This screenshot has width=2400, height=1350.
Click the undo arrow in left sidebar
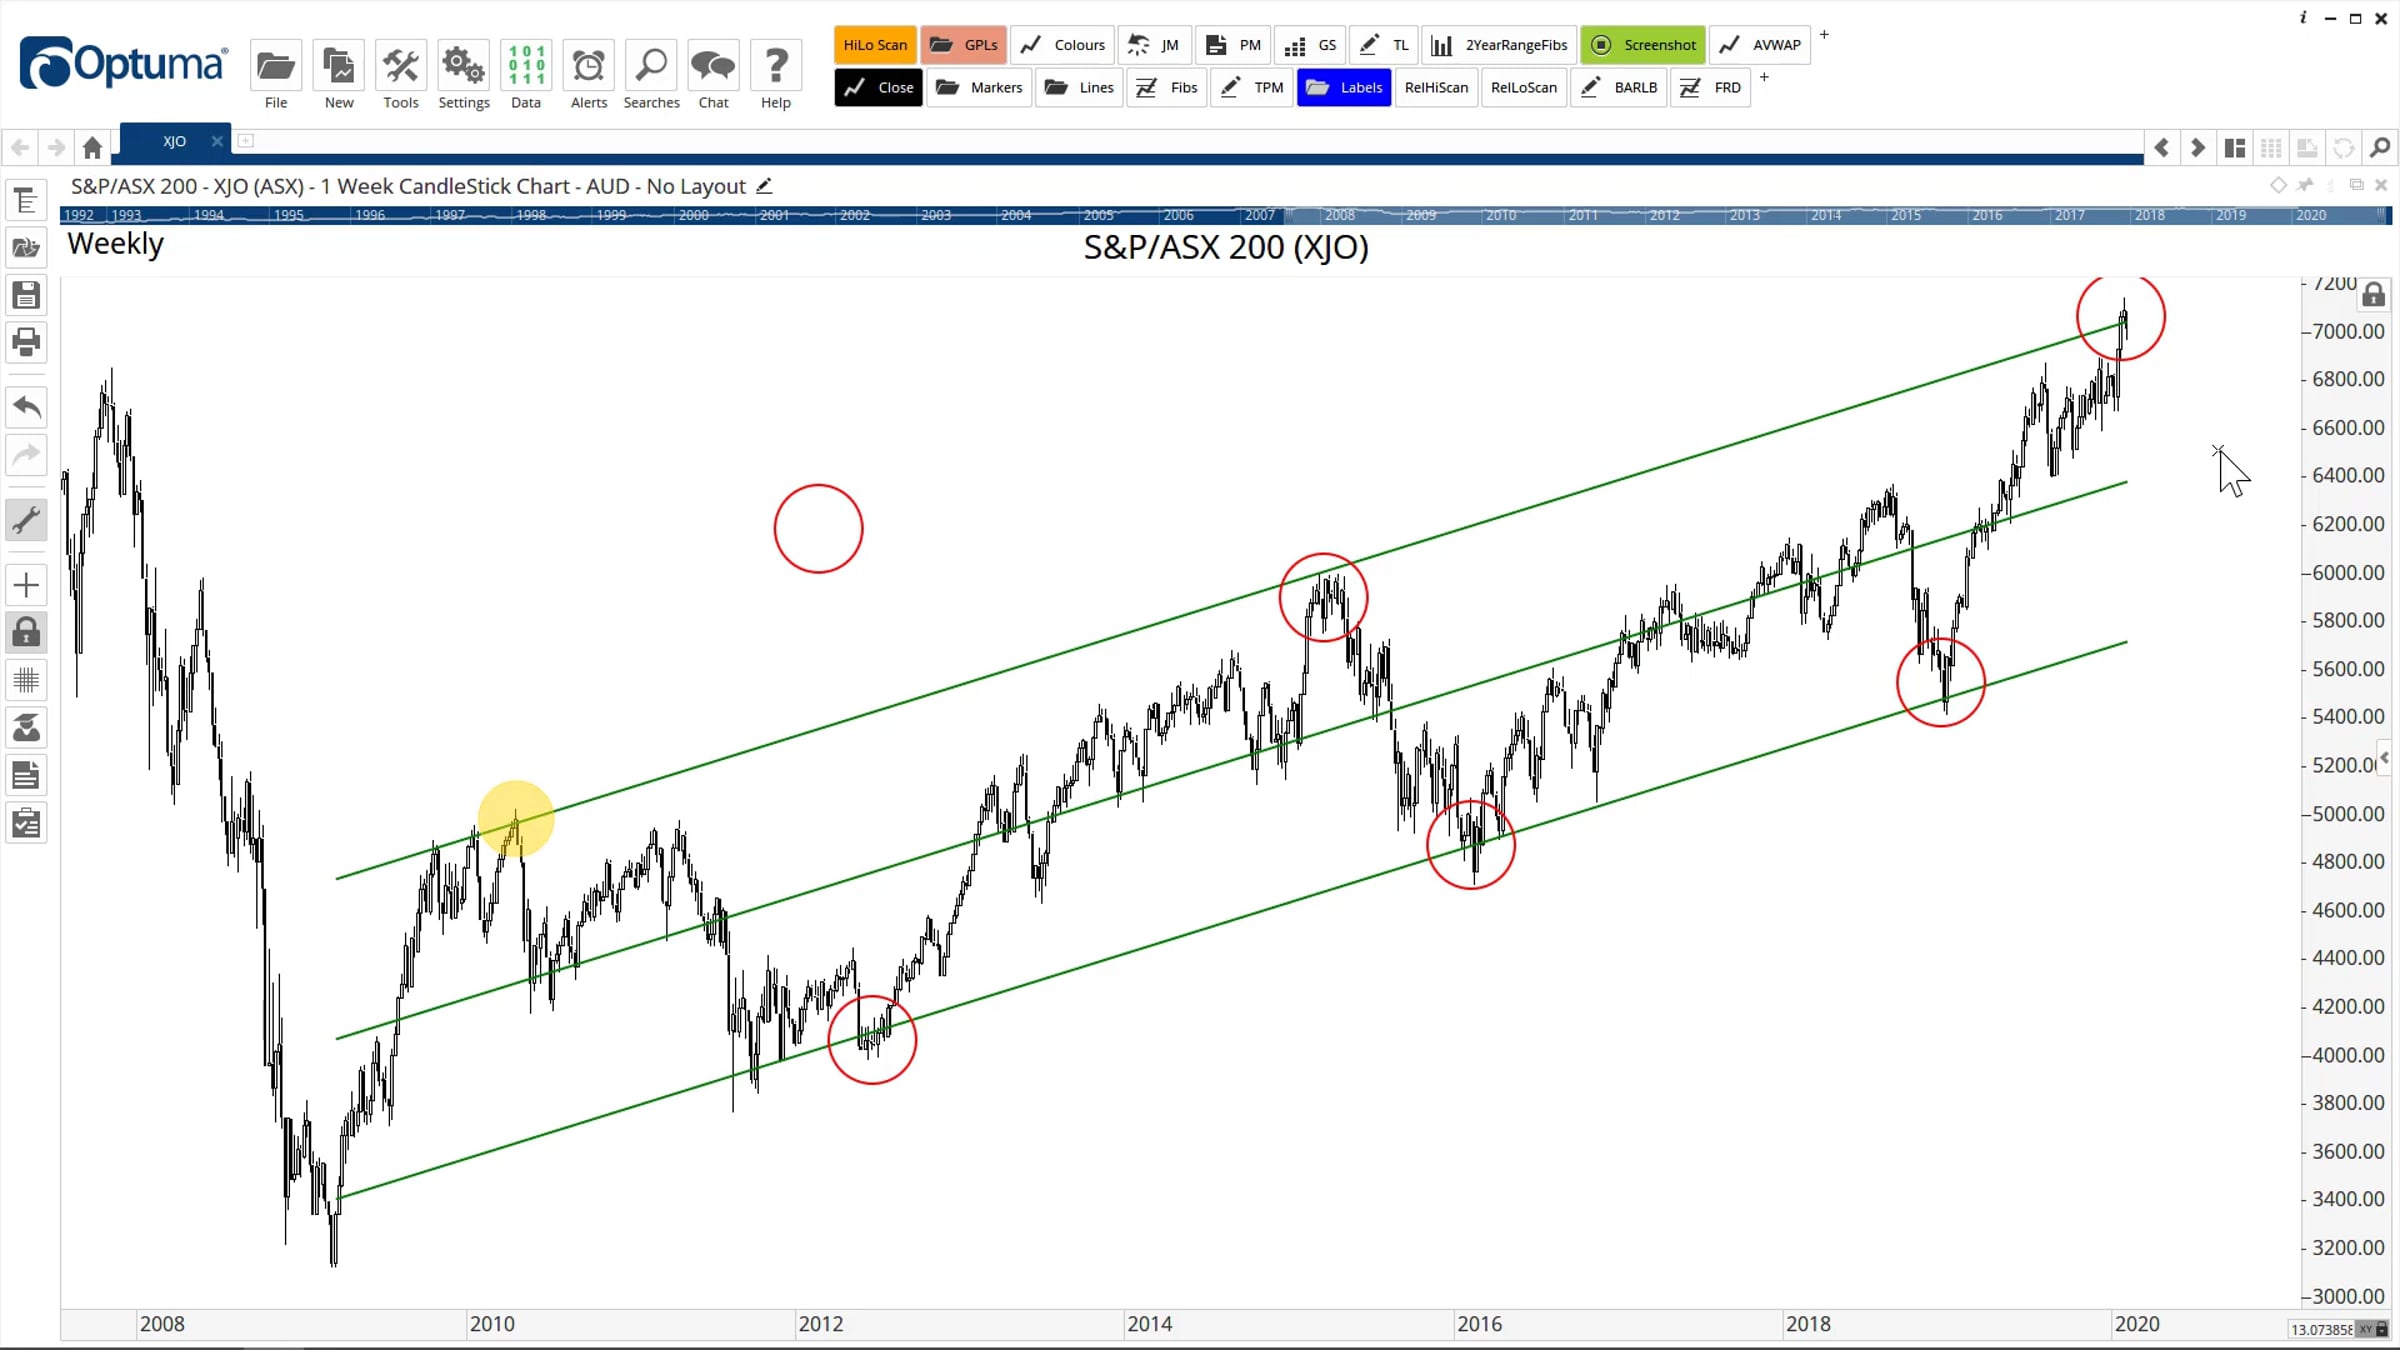click(x=26, y=407)
